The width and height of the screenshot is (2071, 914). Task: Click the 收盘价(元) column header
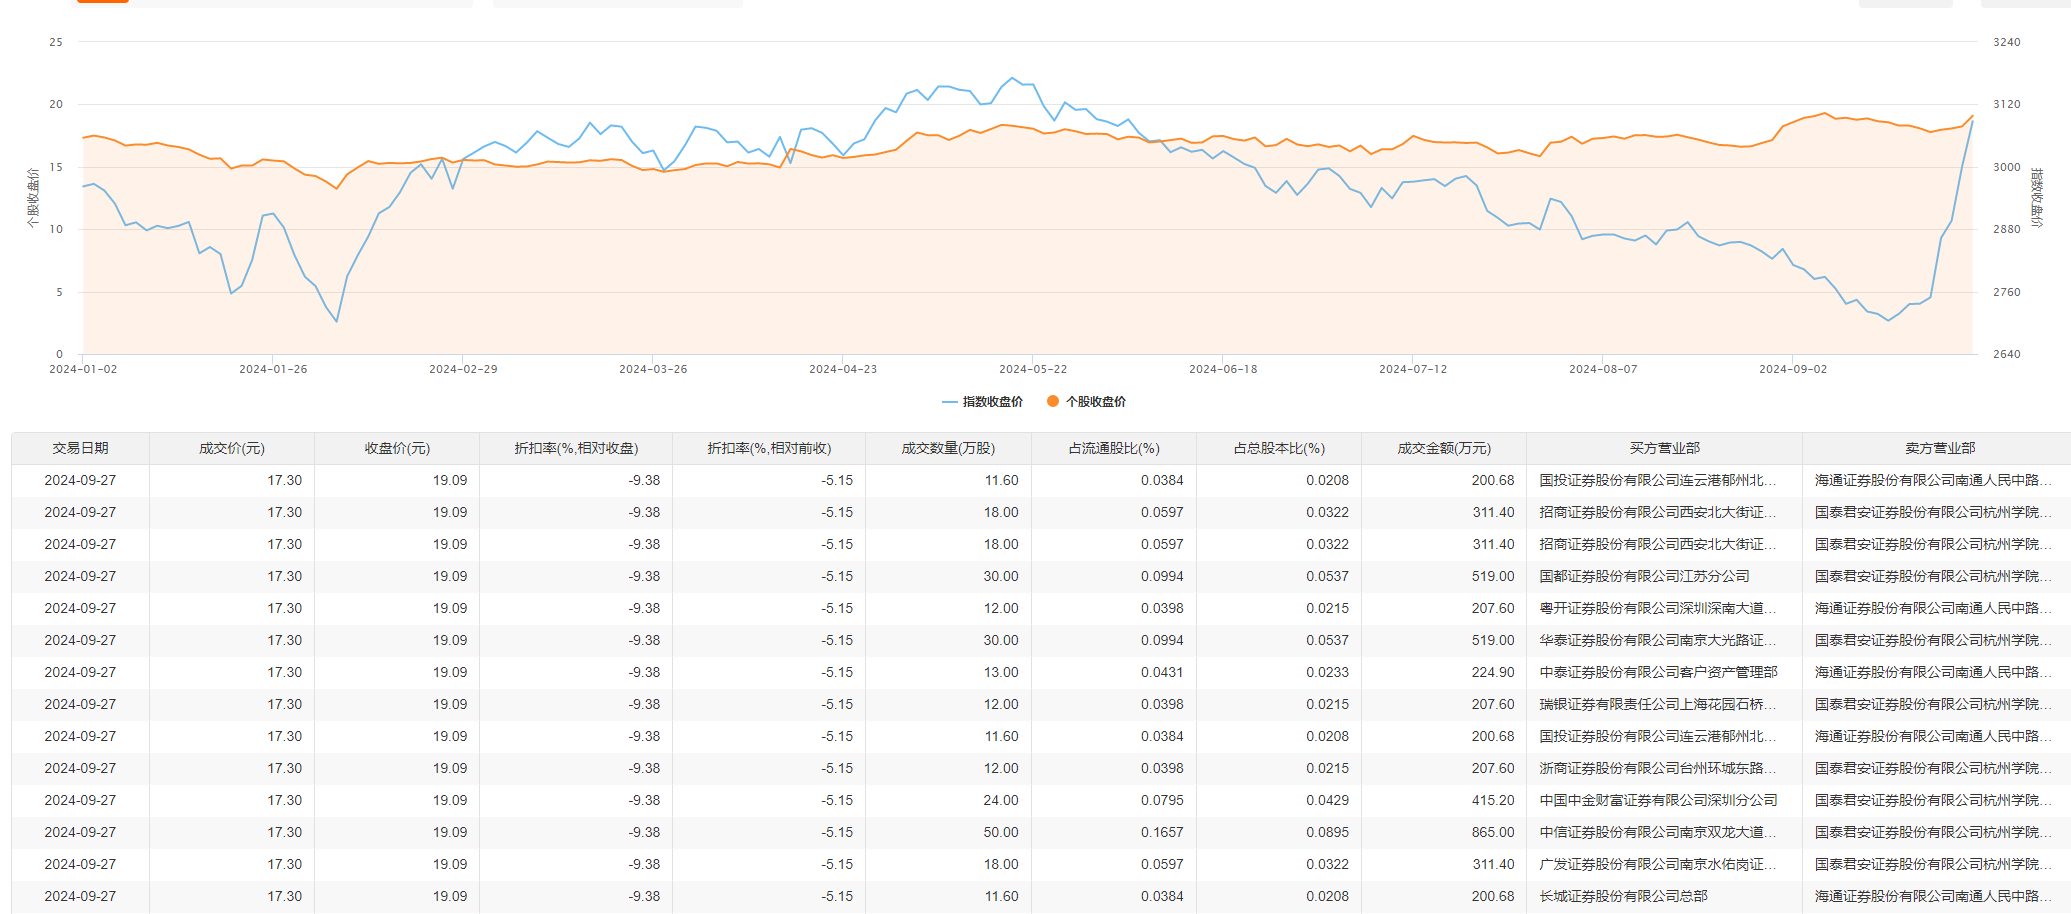tap(397, 448)
